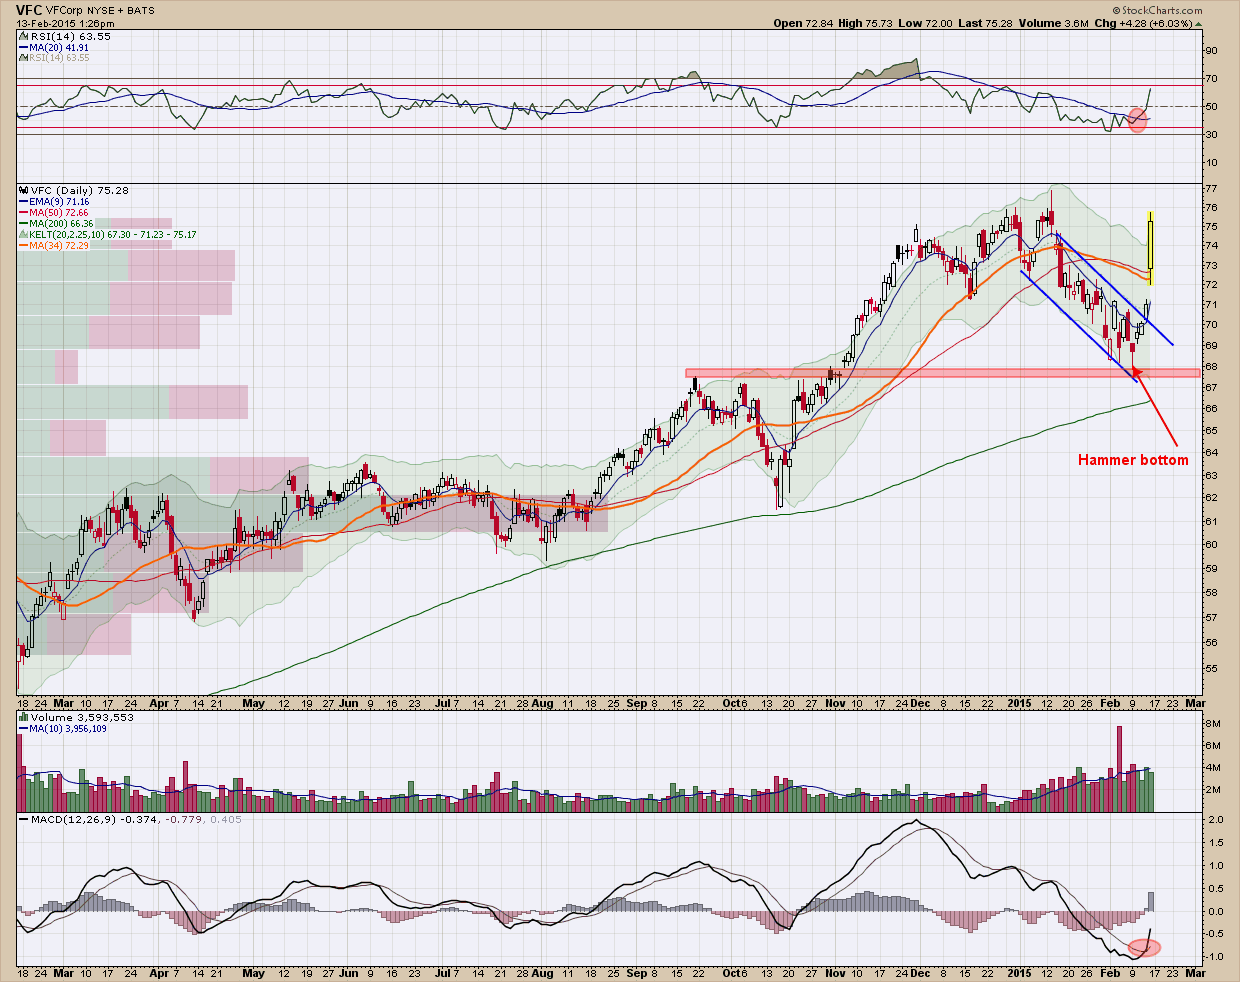The width and height of the screenshot is (1240, 982).
Task: Click the Nov label on bottom date axis
Action: point(835,973)
